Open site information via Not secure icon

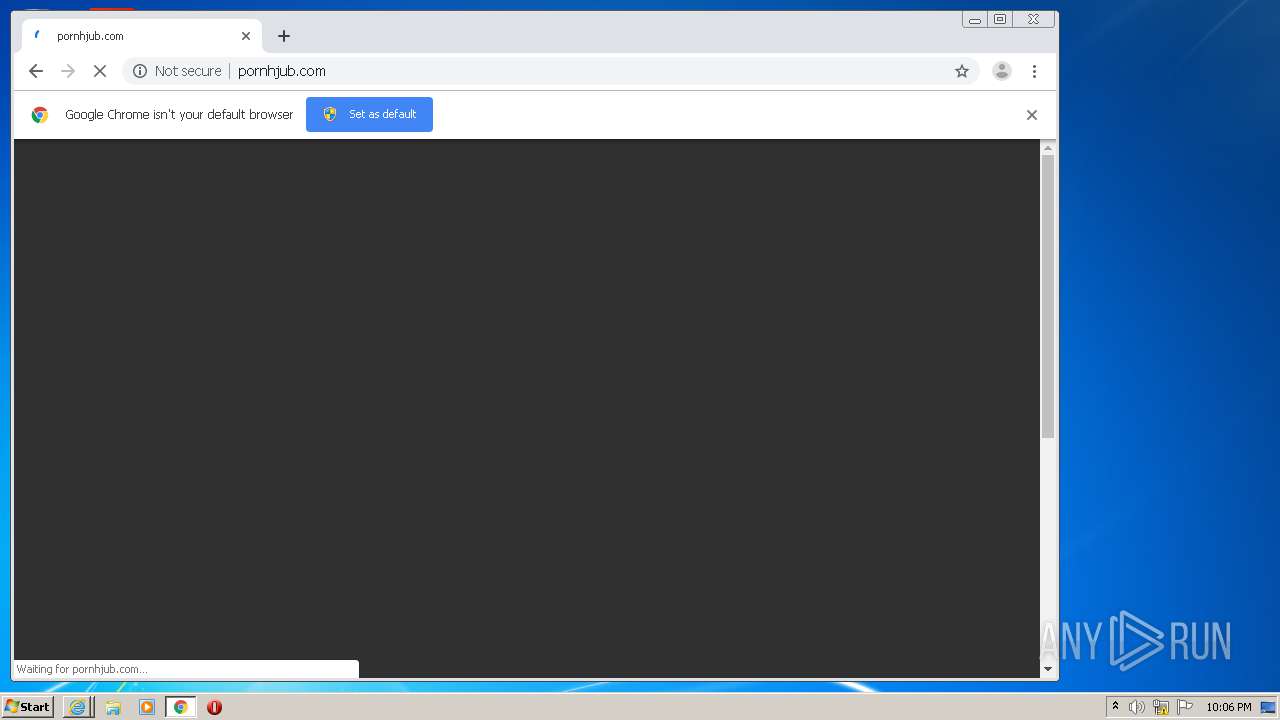click(x=140, y=71)
